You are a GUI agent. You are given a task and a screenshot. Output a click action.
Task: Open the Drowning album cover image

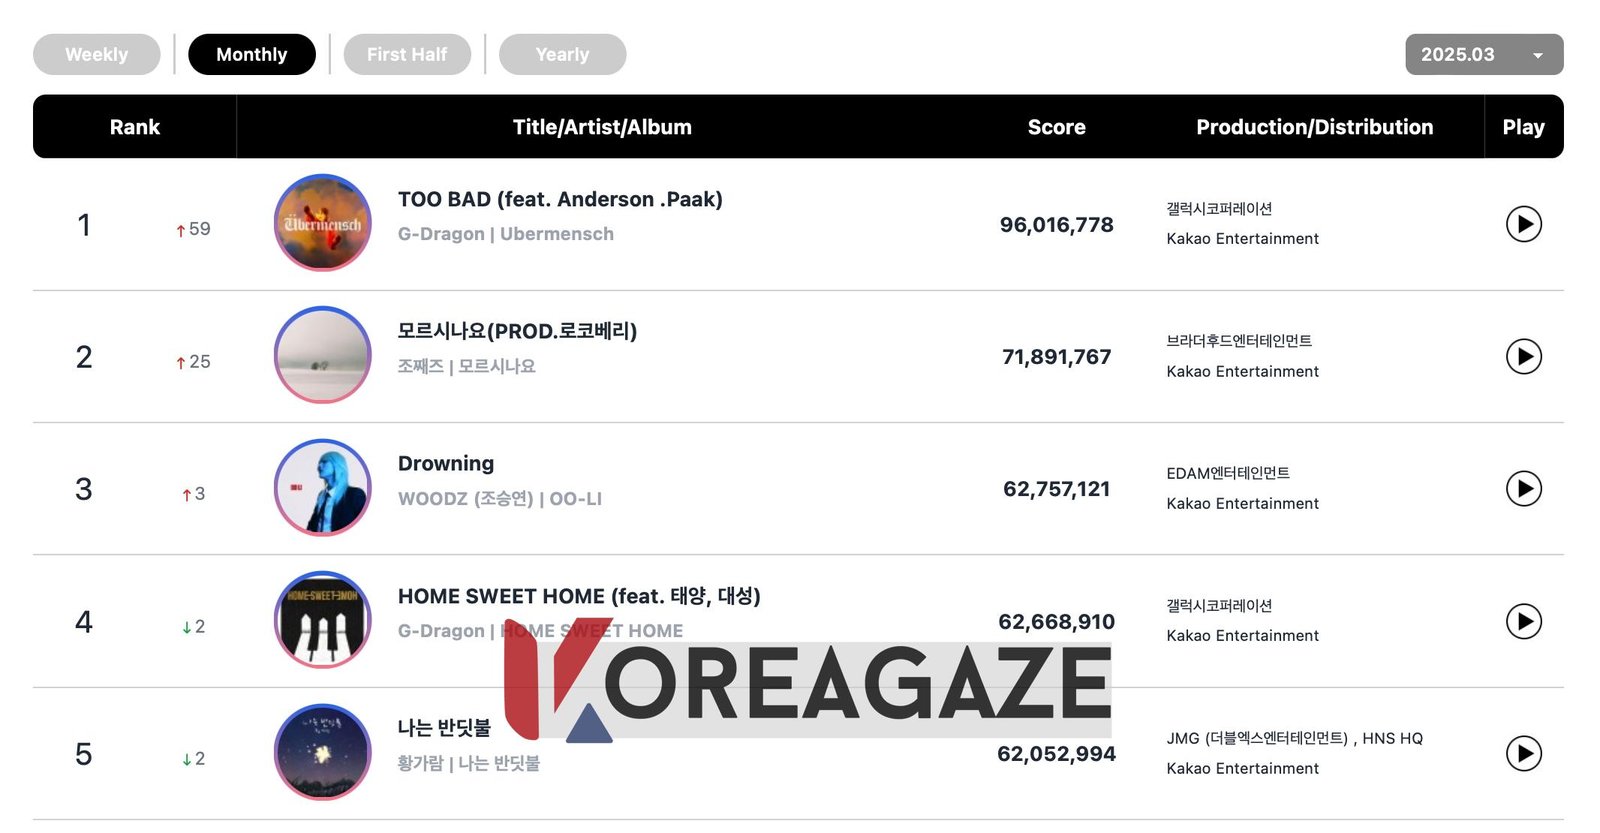[x=323, y=488]
